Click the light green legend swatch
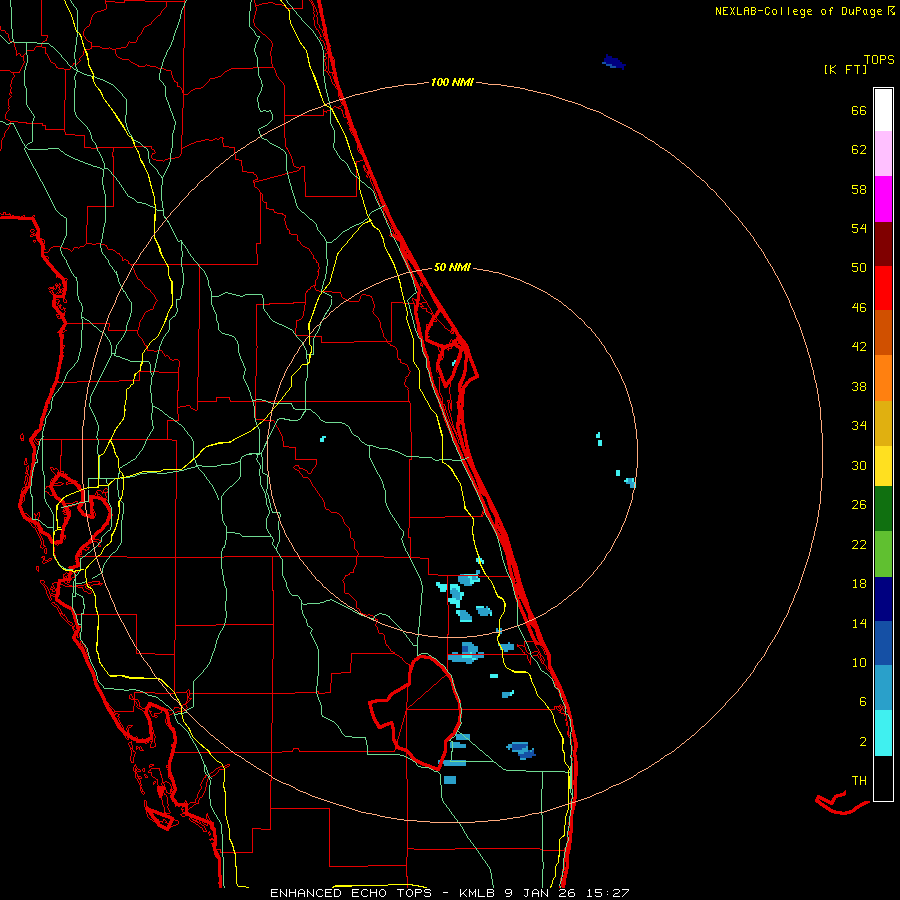Screen dimensions: 900x900 pyautogui.click(x=883, y=554)
